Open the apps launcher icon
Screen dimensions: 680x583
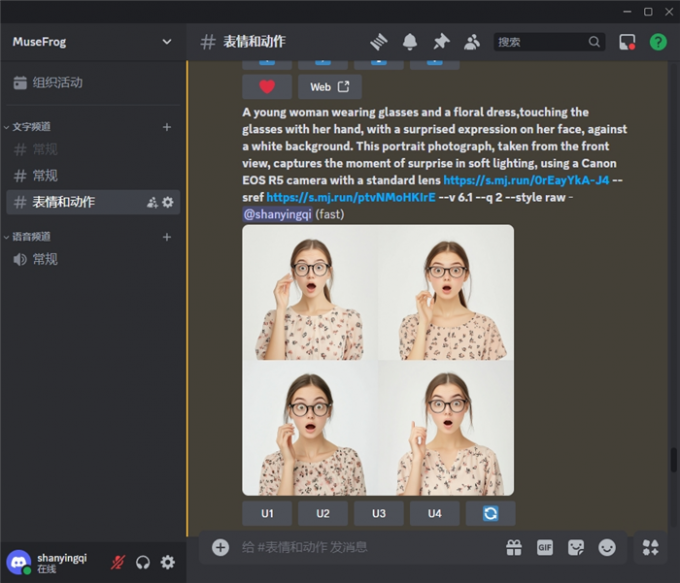point(651,547)
